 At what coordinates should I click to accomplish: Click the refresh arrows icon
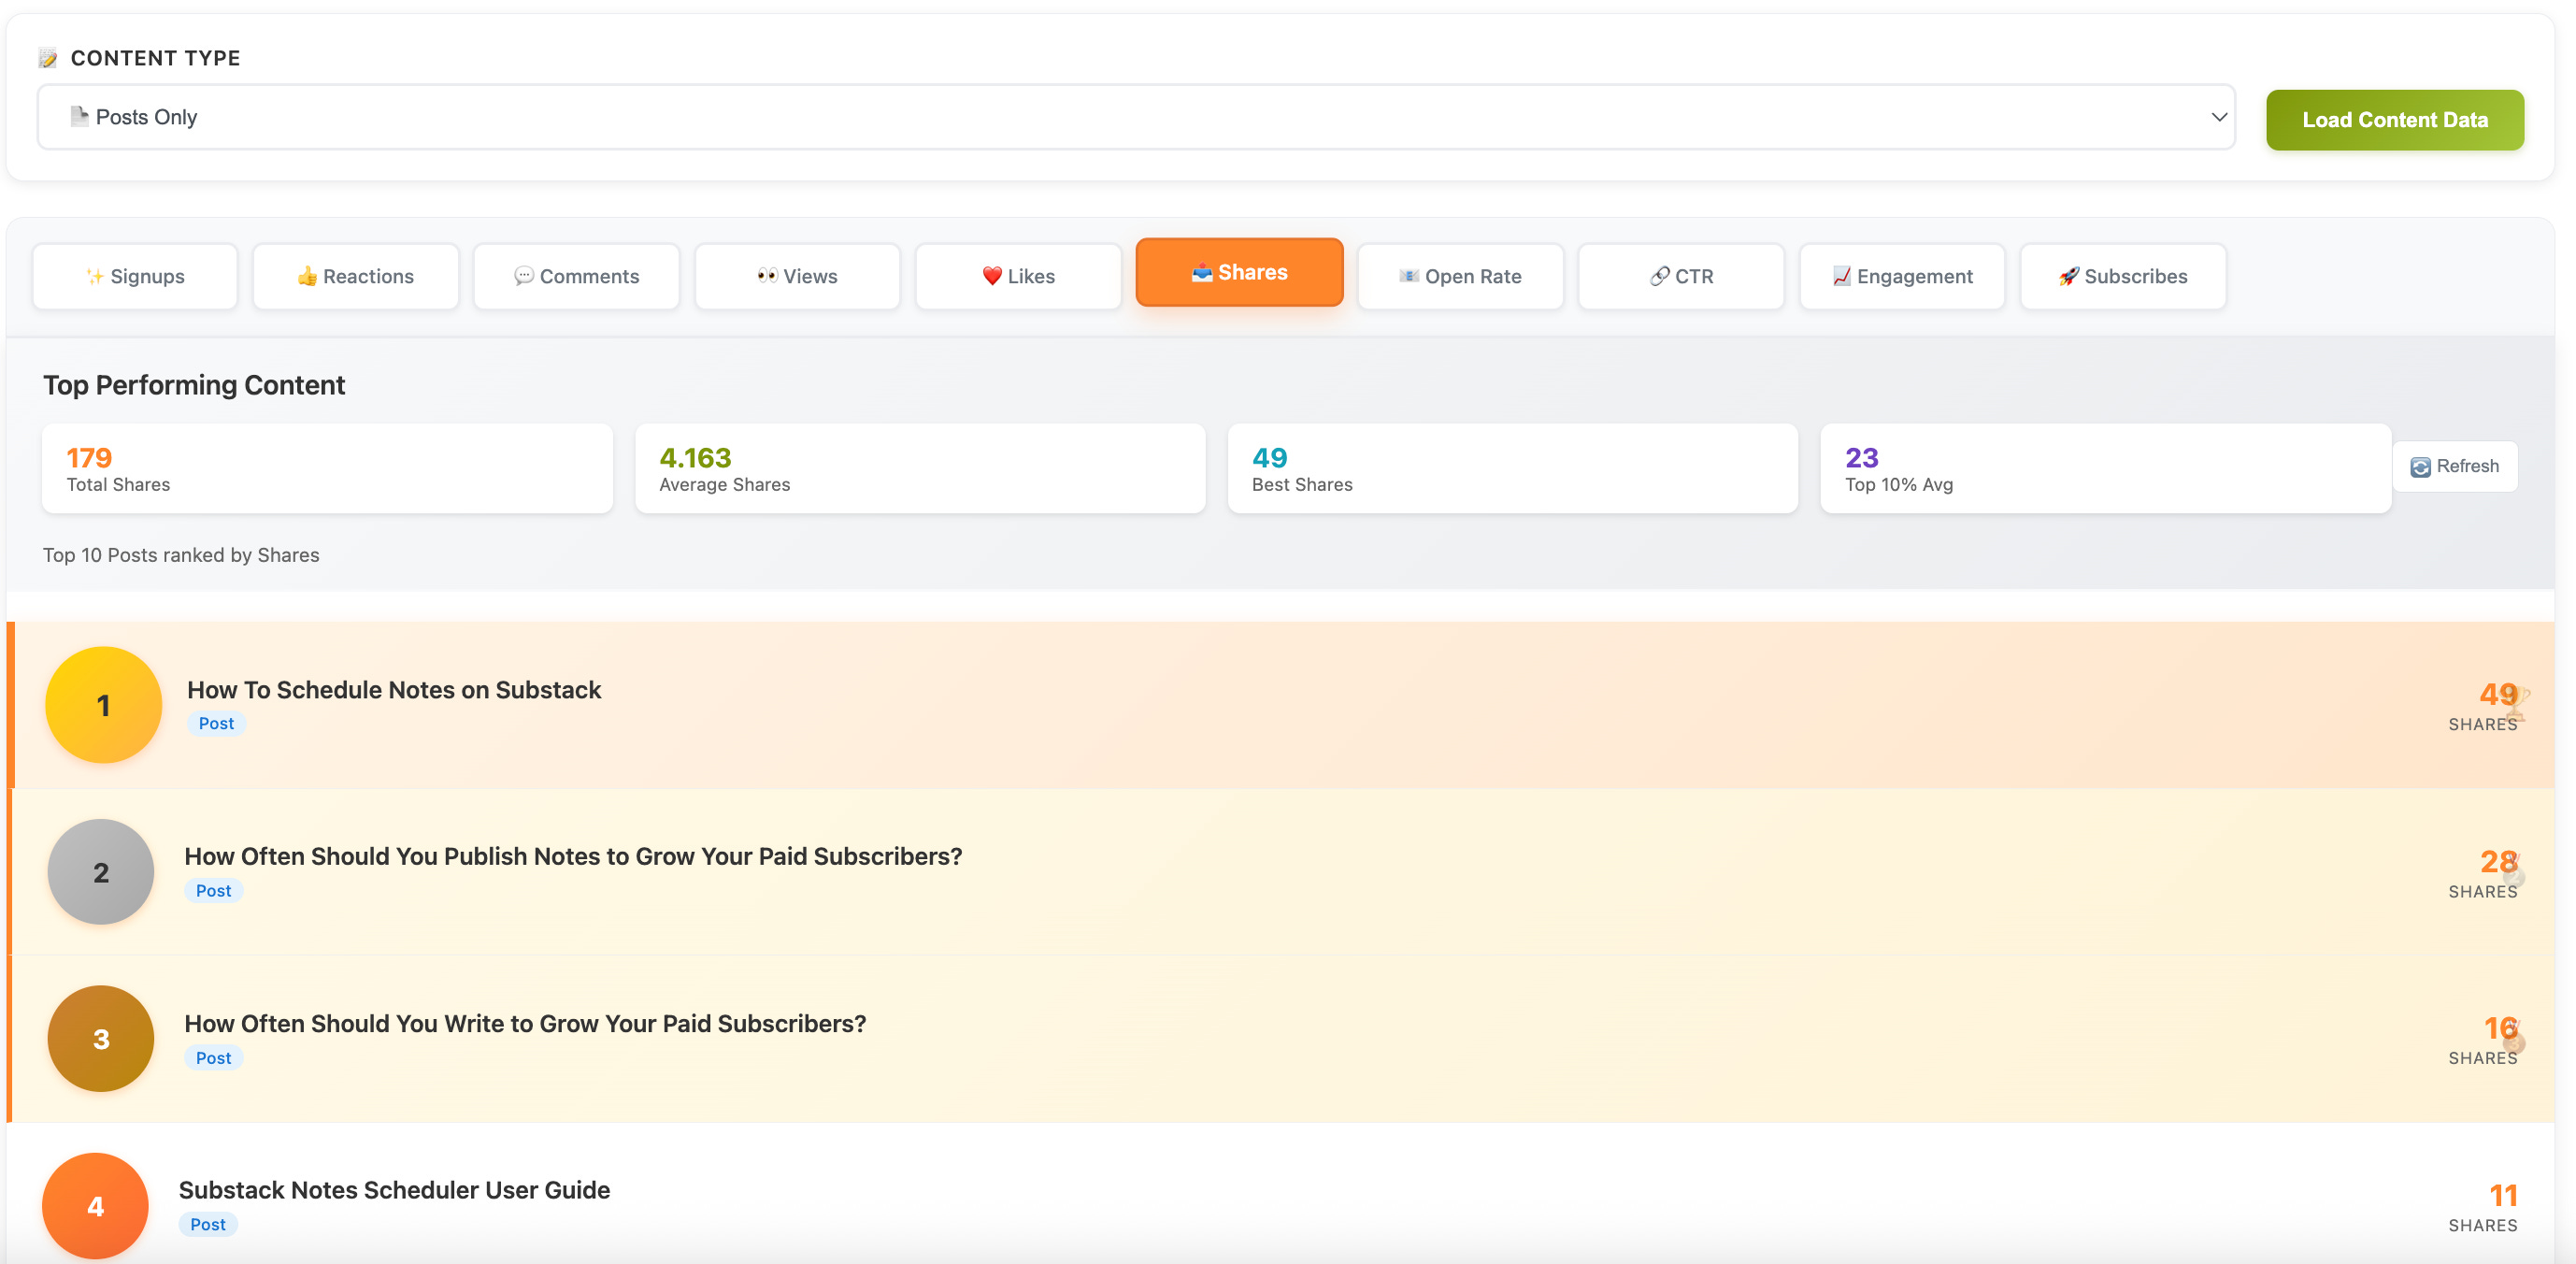[2420, 467]
